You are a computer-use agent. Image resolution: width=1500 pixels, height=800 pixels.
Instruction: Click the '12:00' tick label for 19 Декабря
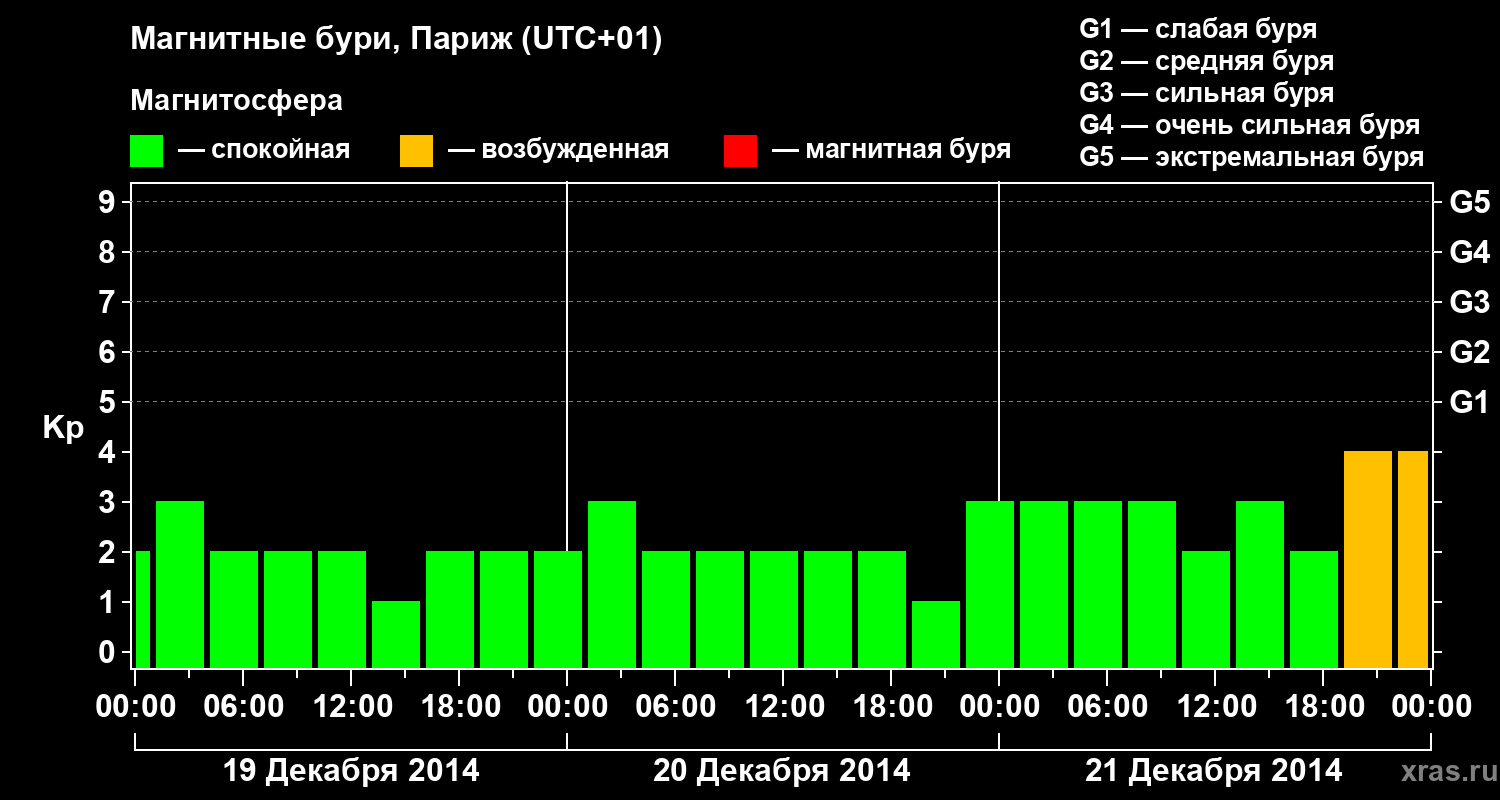(351, 706)
